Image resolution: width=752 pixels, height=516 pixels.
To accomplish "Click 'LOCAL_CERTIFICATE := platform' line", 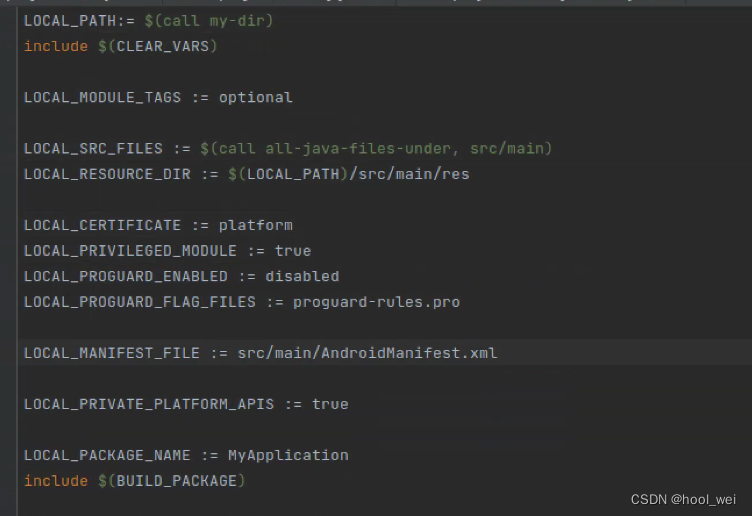I will 158,225.
